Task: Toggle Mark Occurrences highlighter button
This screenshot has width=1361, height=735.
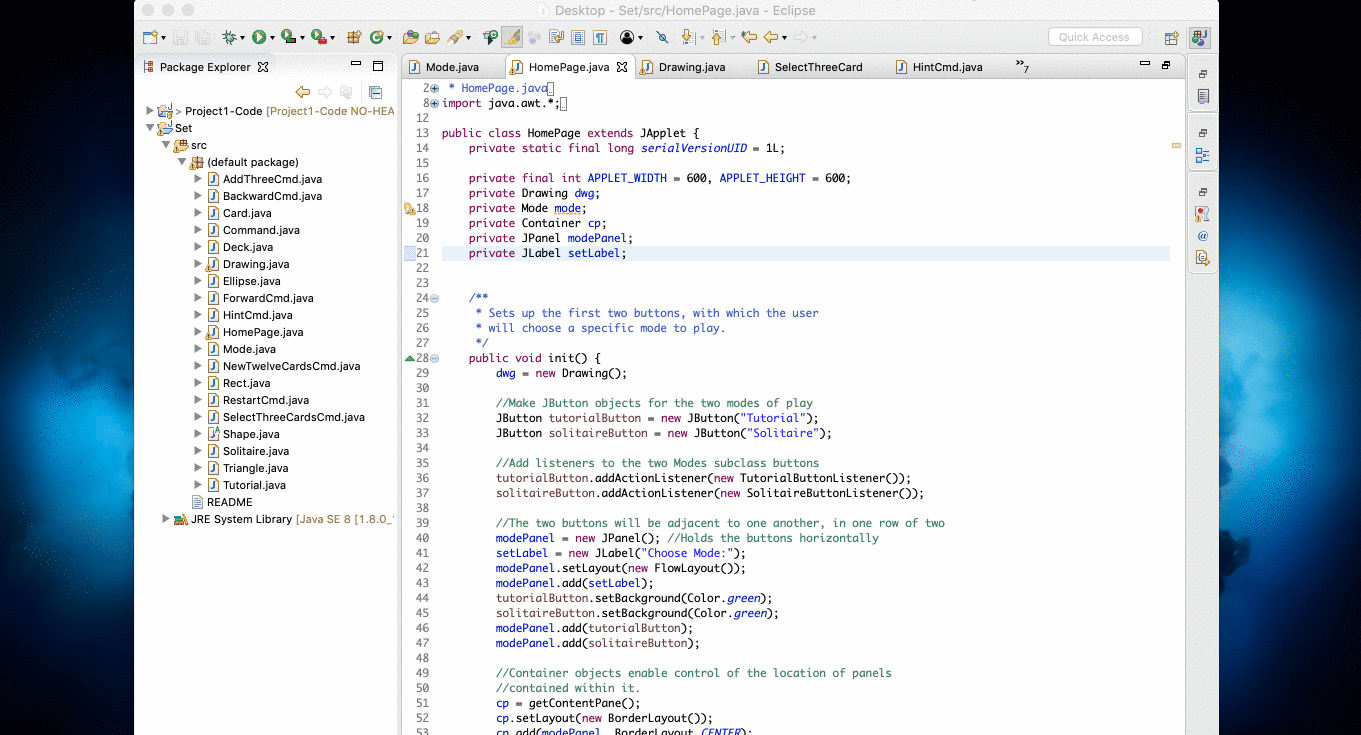Action: click(511, 37)
